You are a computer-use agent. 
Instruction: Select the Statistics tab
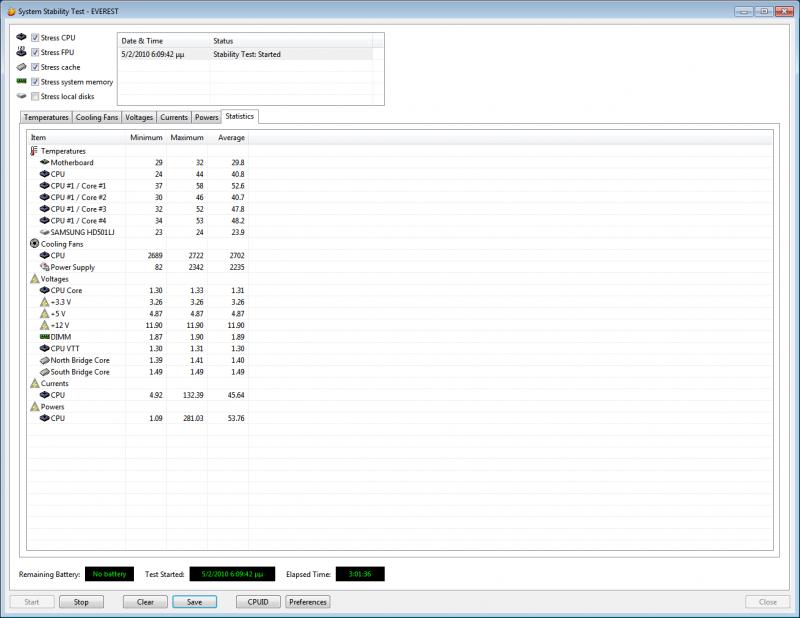click(240, 116)
